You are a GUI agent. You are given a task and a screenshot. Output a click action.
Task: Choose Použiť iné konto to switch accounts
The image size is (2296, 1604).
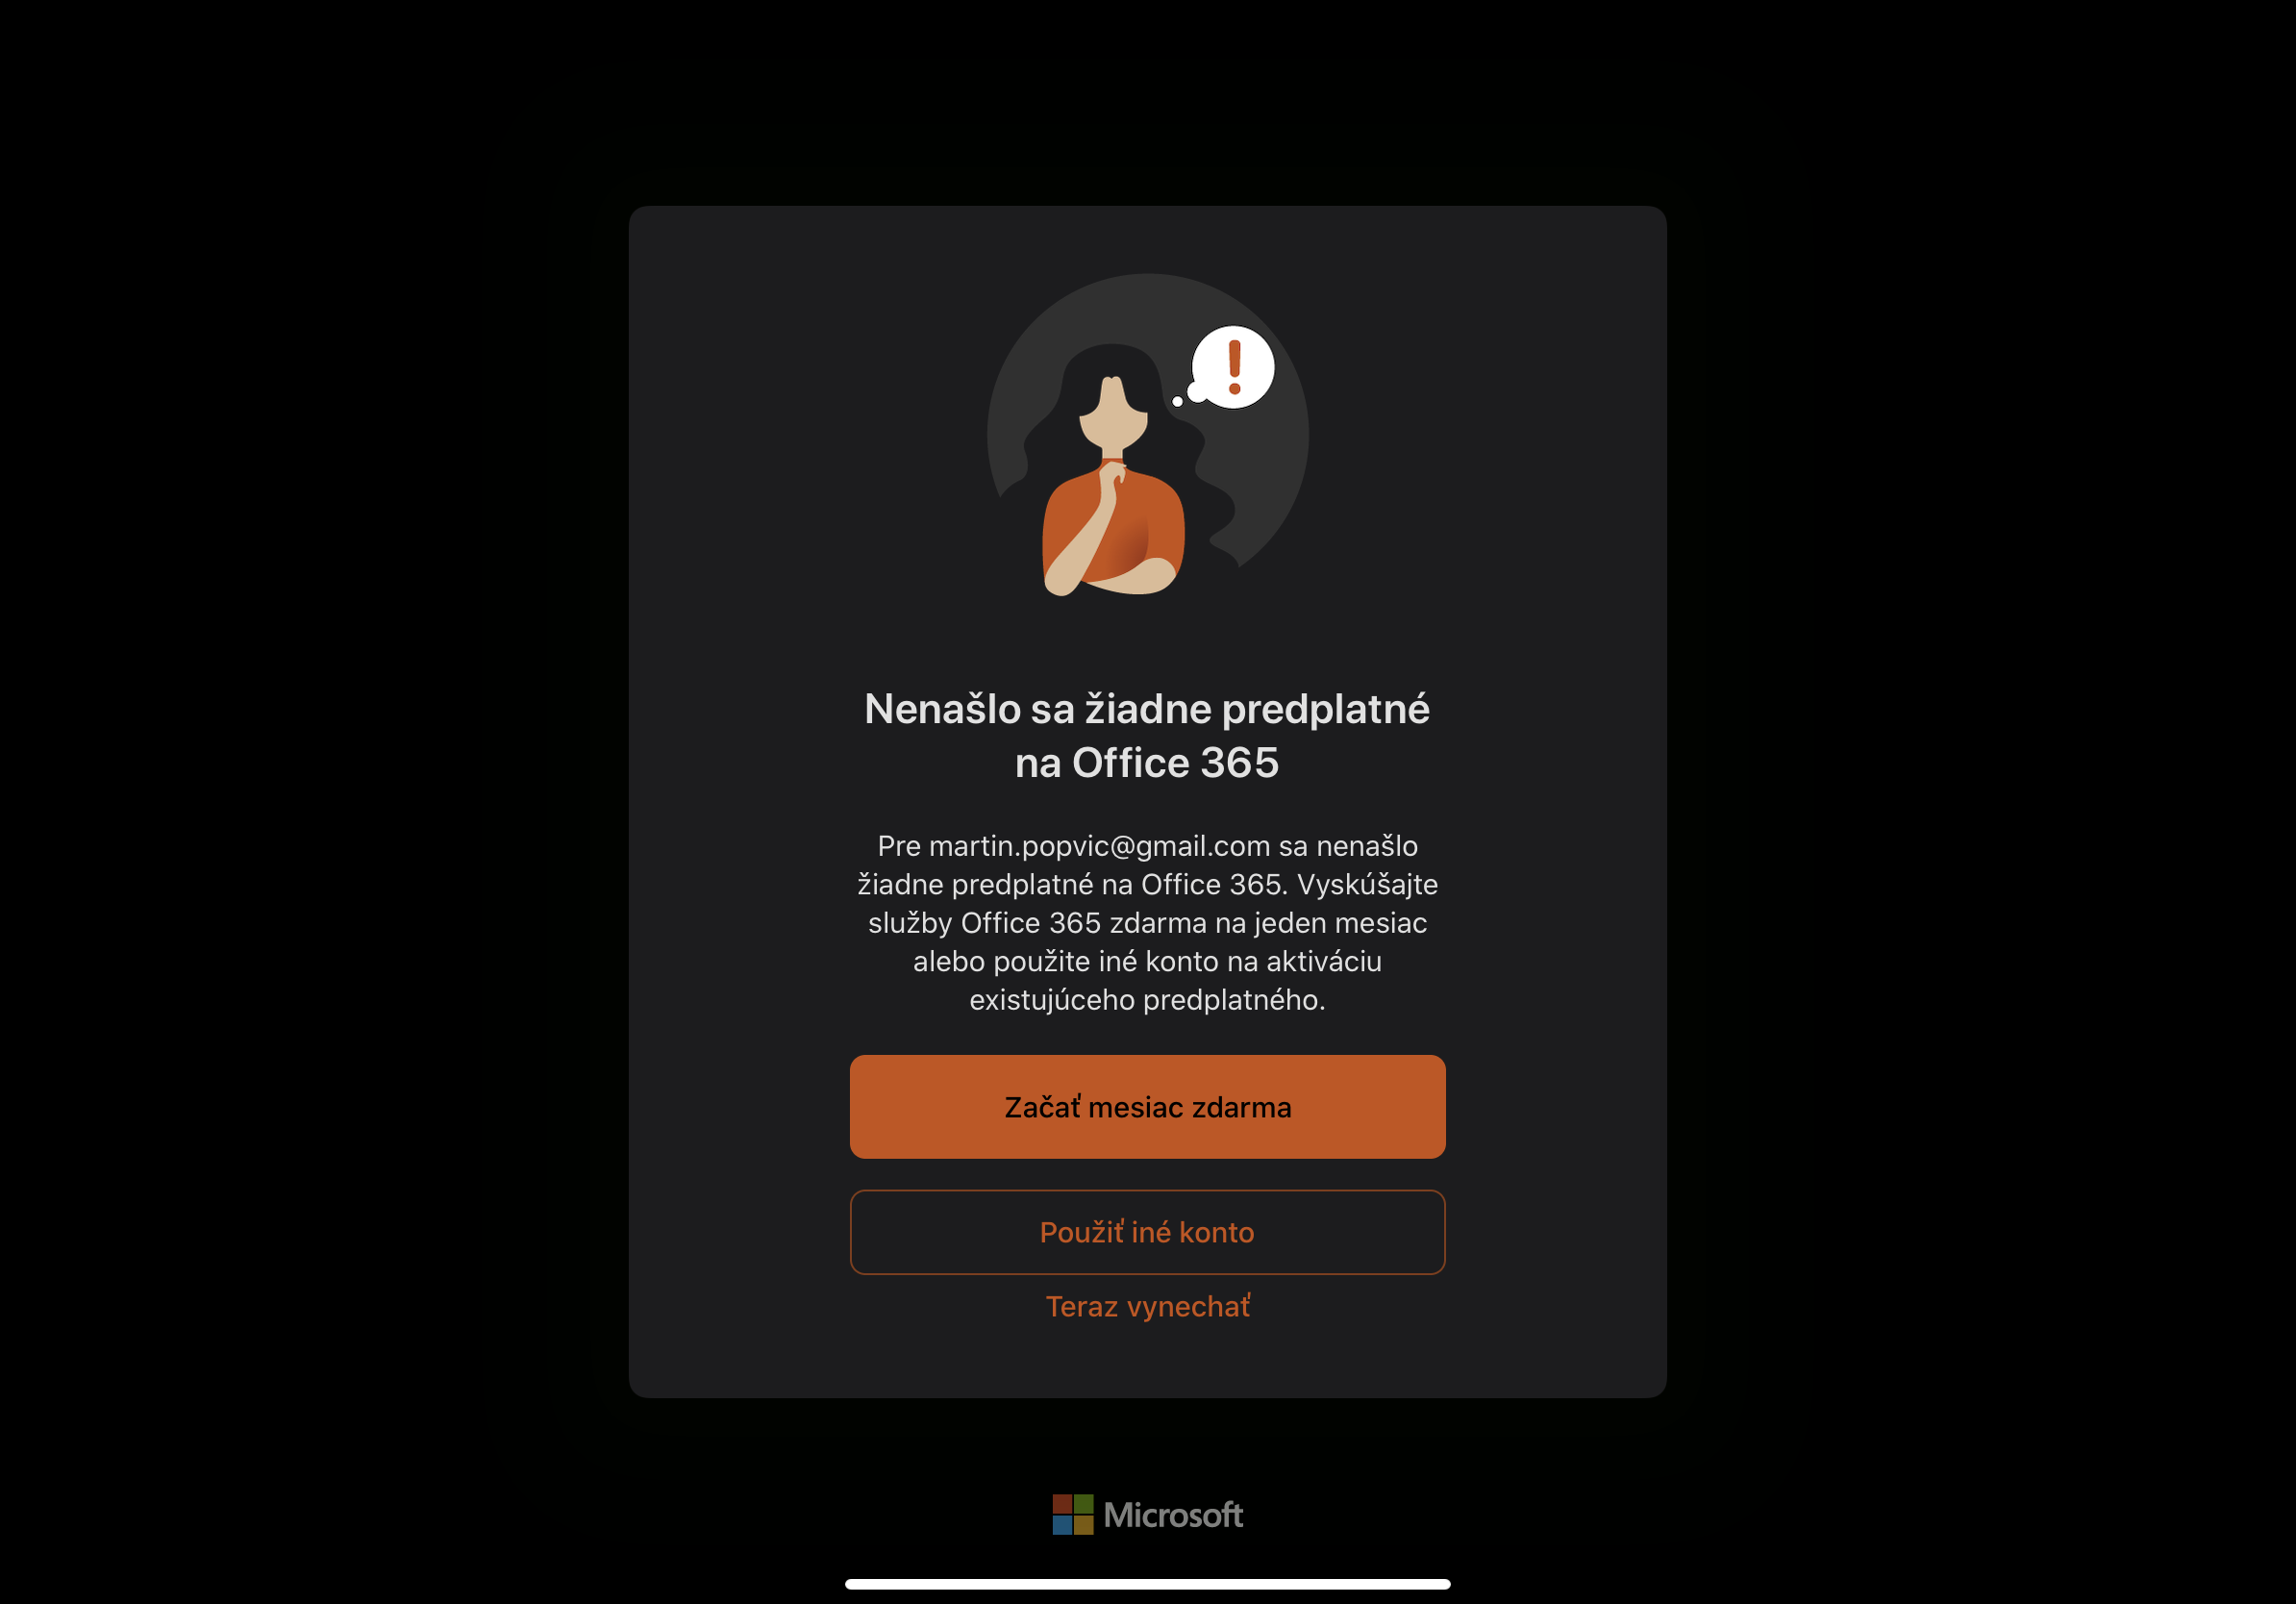1147,1232
